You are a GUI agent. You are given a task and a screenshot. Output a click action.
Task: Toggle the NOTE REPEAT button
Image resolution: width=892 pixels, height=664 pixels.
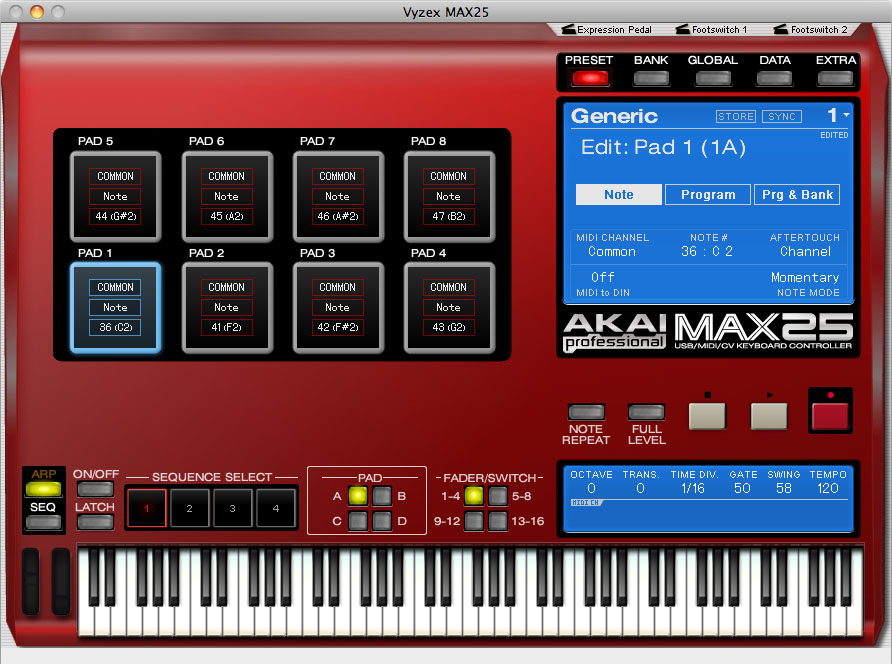click(x=586, y=411)
